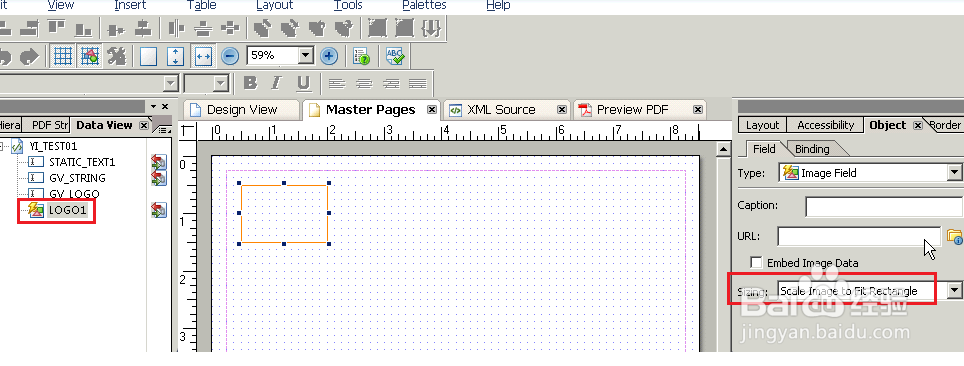The width and height of the screenshot is (964, 366).
Task: Open the Layout palette tab
Action: pyautogui.click(x=762, y=125)
